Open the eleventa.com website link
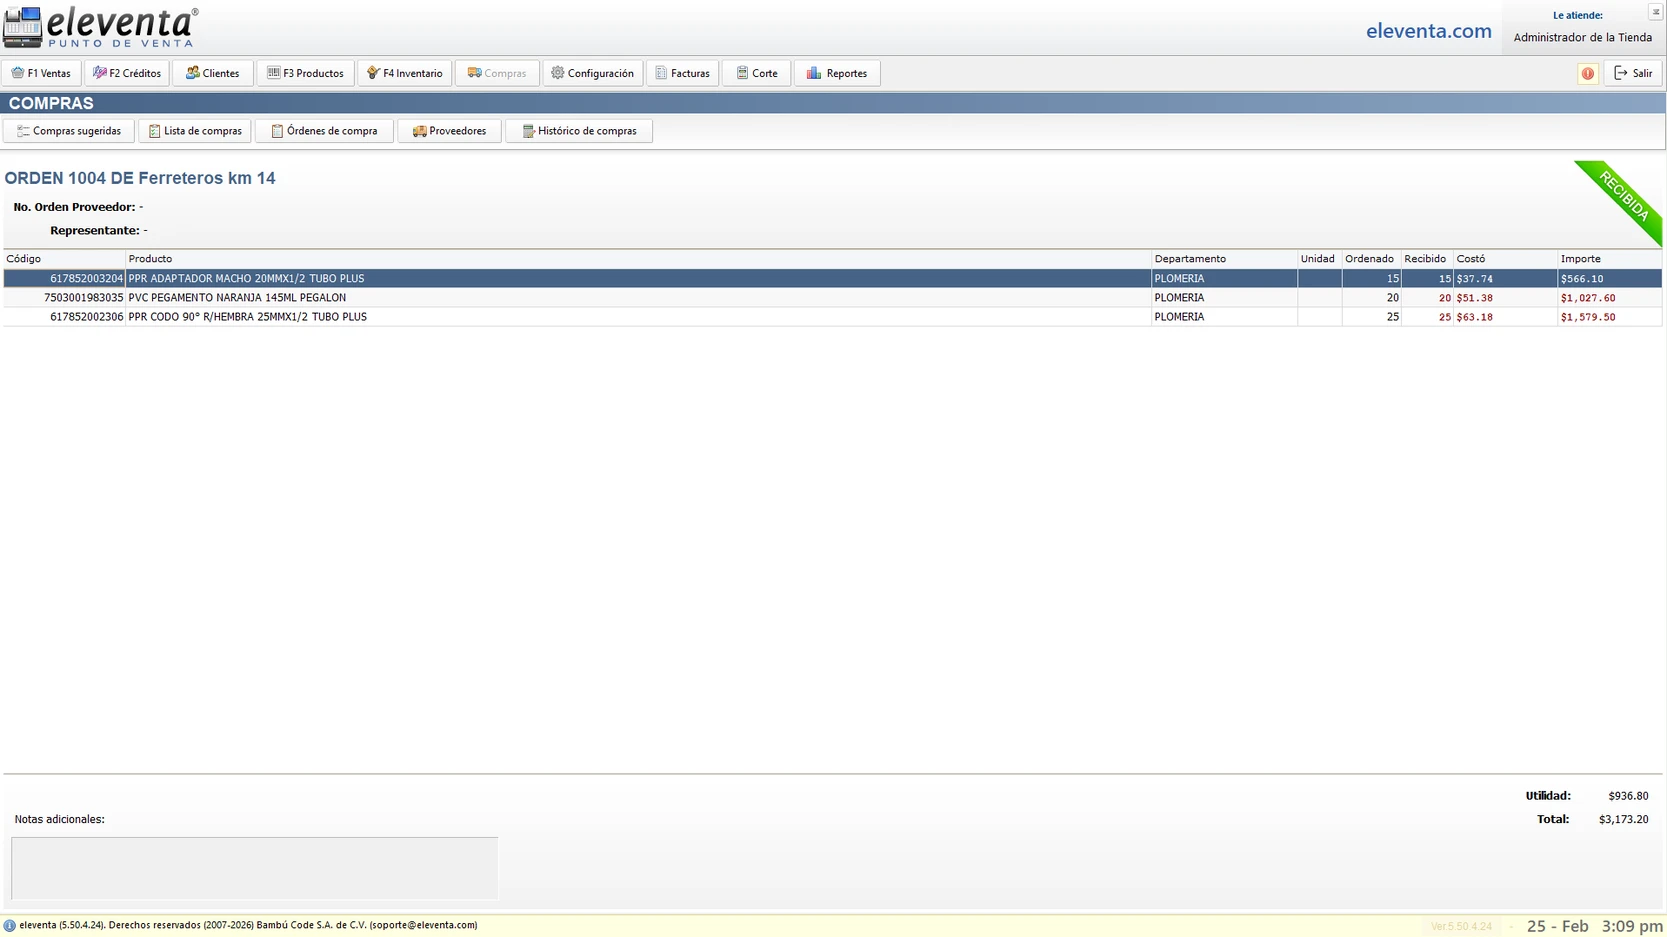 click(x=1428, y=31)
